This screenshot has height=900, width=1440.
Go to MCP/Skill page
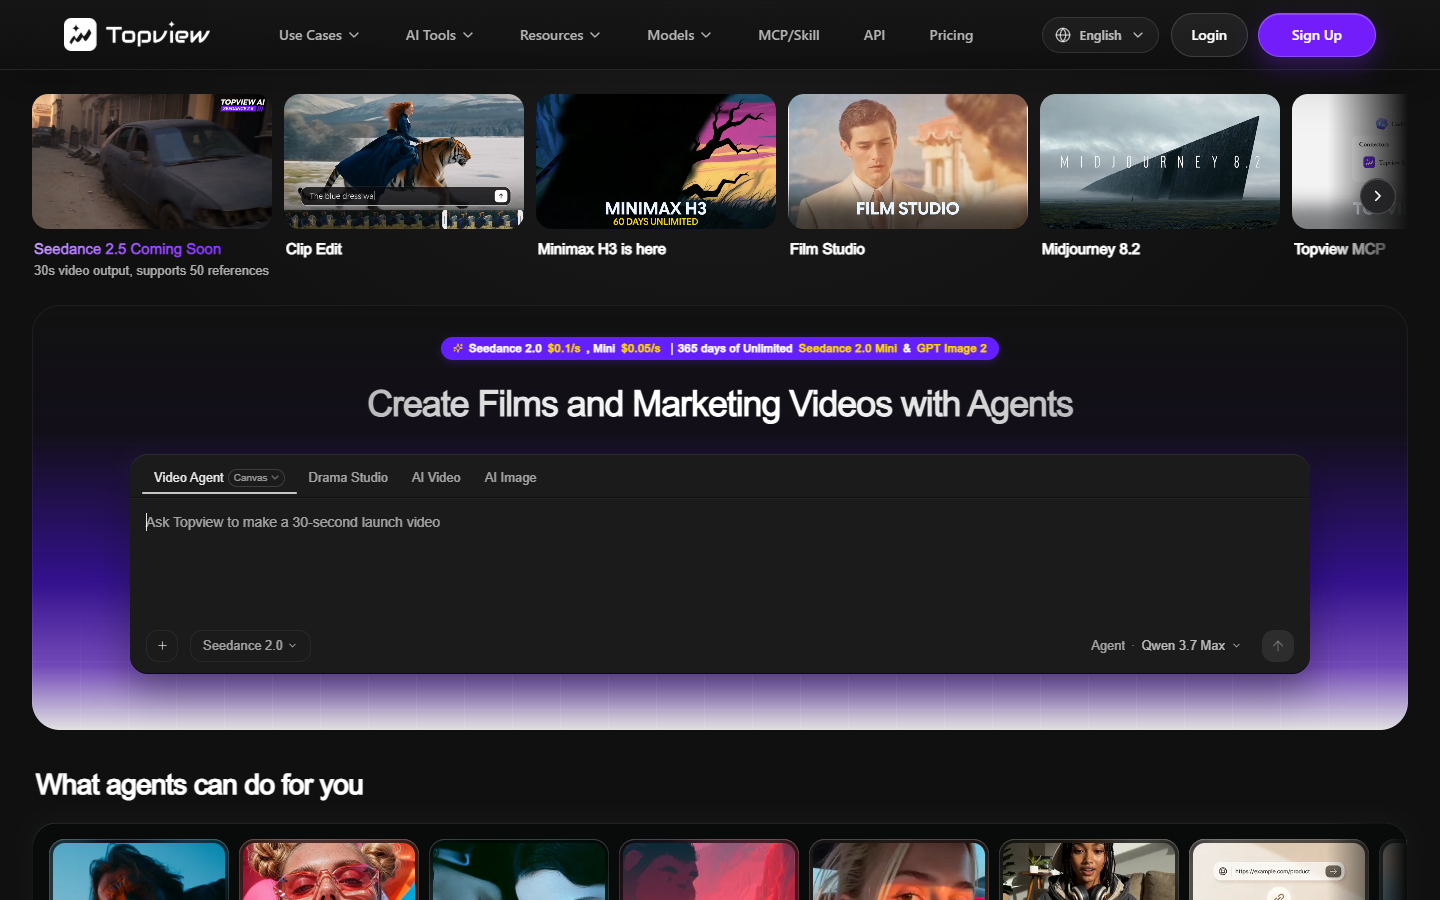pyautogui.click(x=788, y=35)
